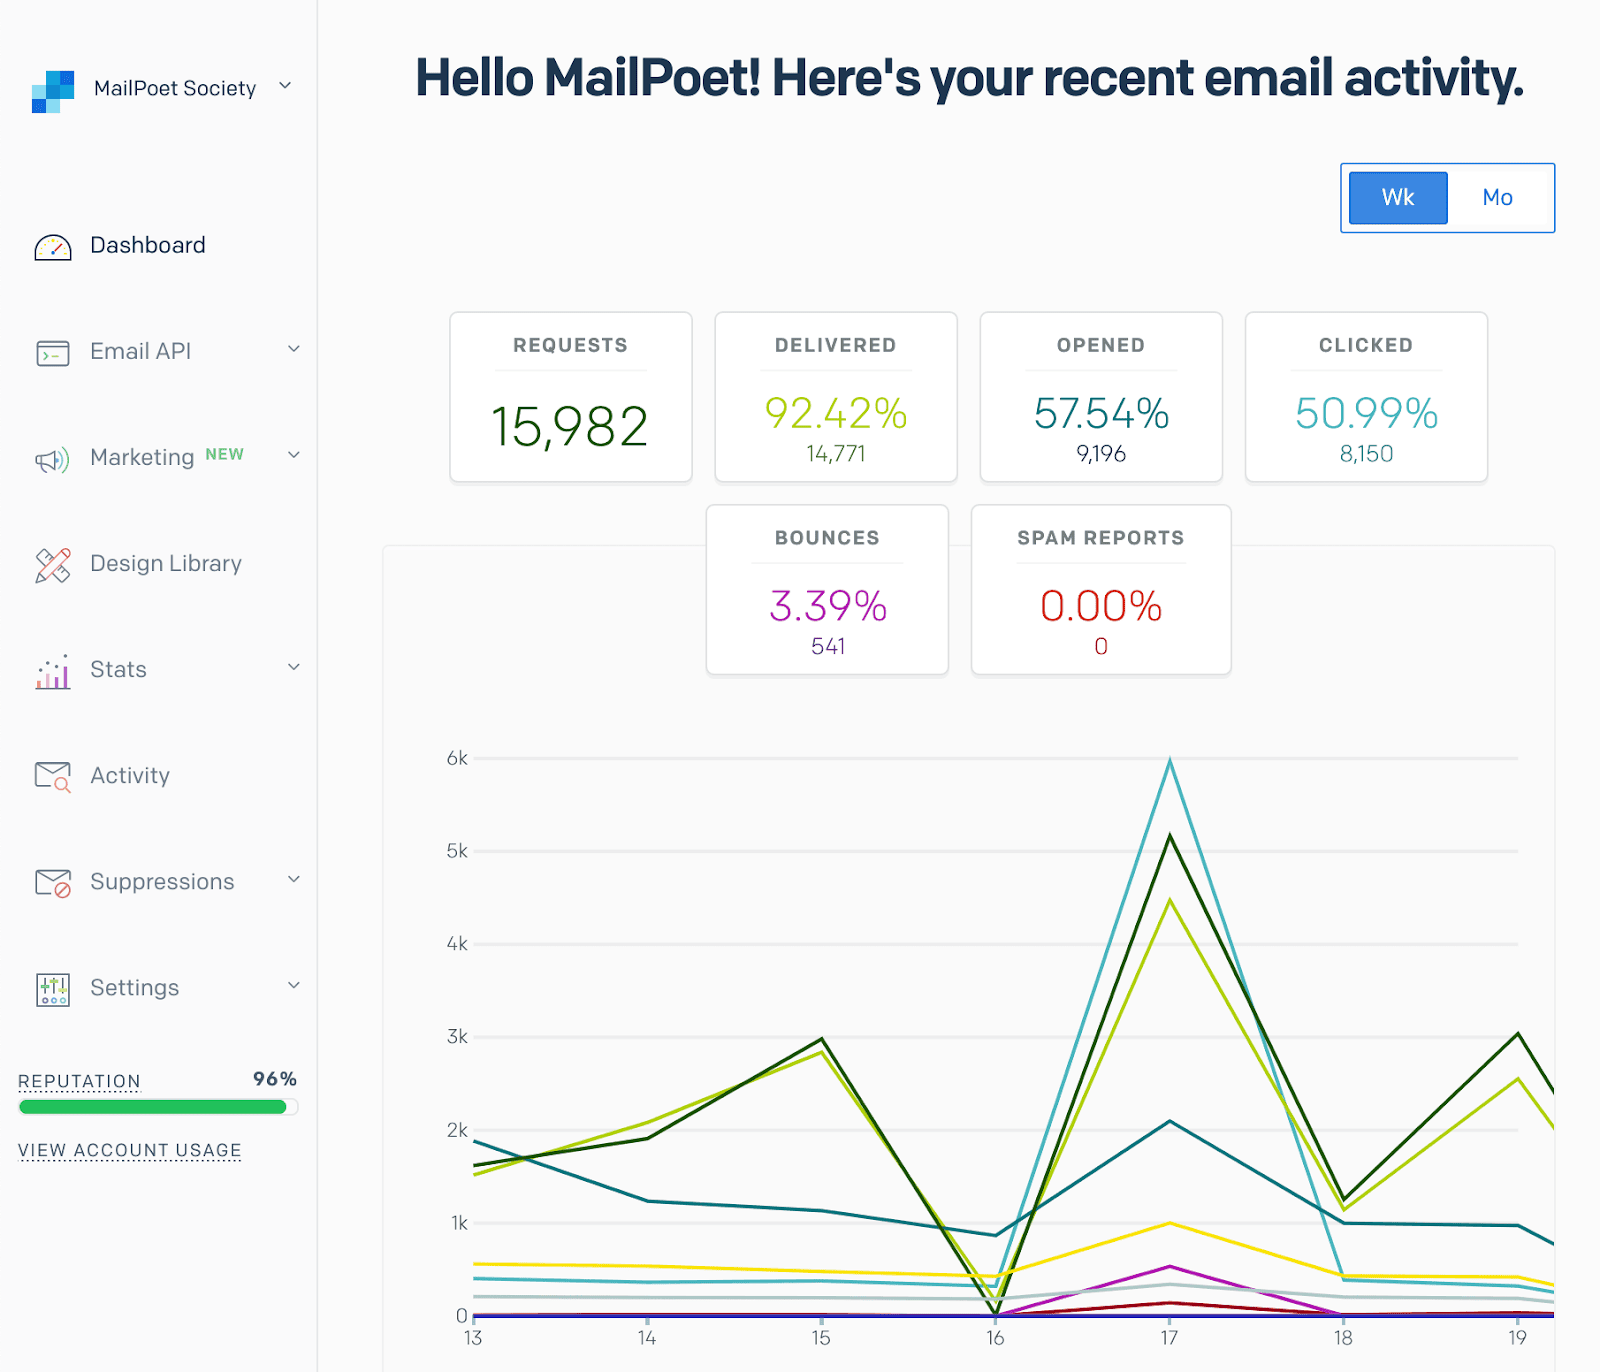Expand the Marketing submenu chevron
Viewport: 1600px width, 1372px height.
pyautogui.click(x=294, y=455)
